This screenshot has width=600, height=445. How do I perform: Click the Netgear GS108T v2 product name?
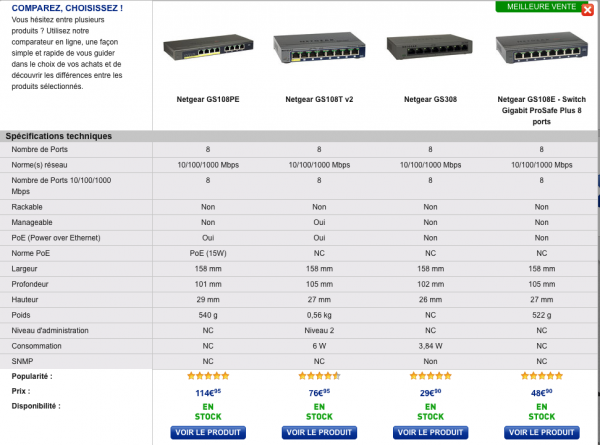coord(318,100)
